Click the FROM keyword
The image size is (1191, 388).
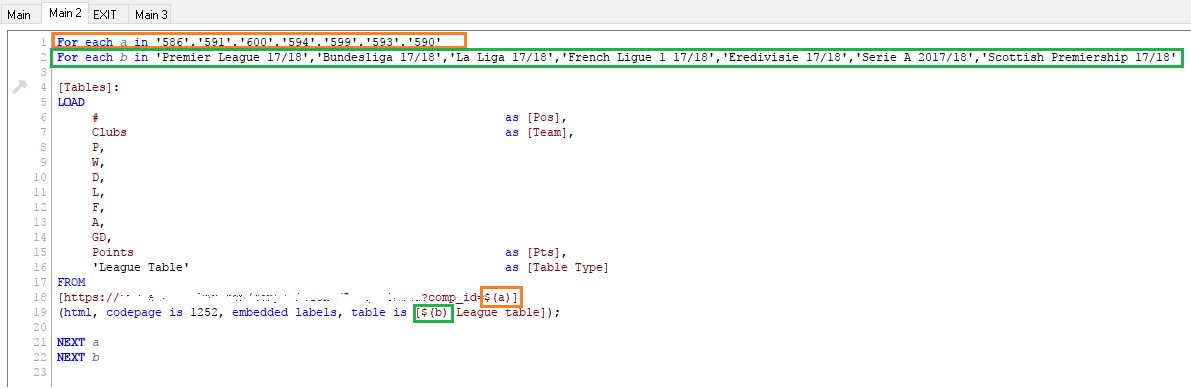pos(71,282)
